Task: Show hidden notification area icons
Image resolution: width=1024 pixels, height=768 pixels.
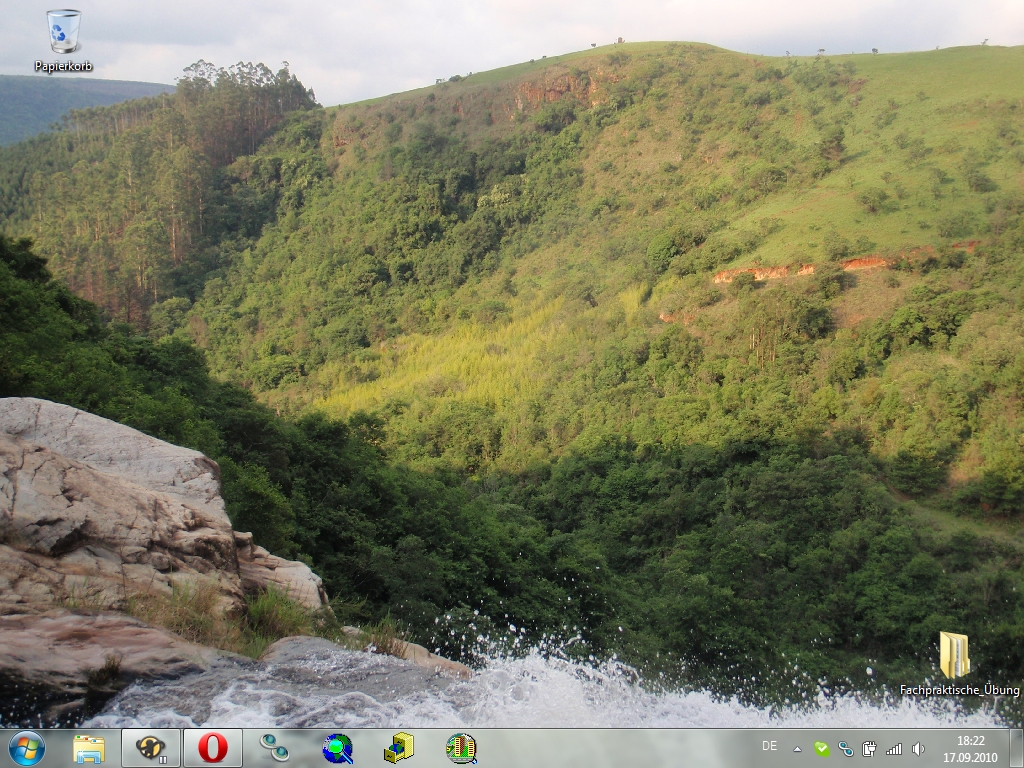Action: (x=797, y=749)
